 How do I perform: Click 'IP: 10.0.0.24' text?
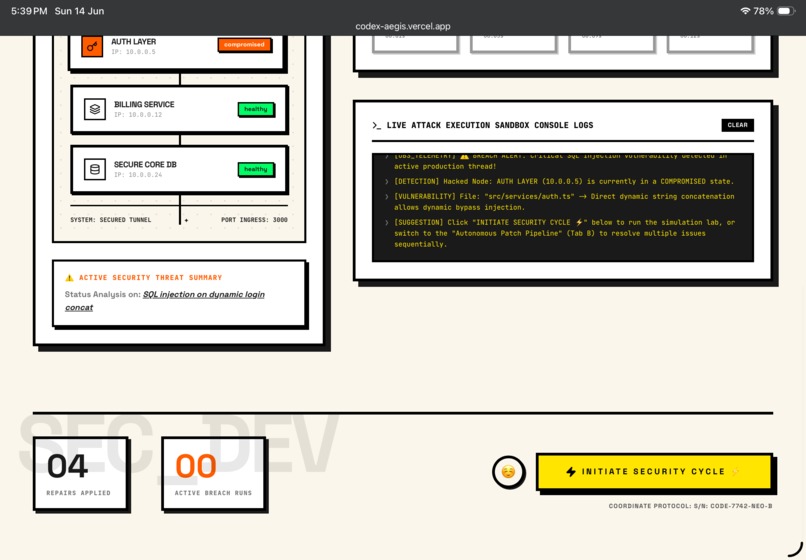click(x=138, y=175)
